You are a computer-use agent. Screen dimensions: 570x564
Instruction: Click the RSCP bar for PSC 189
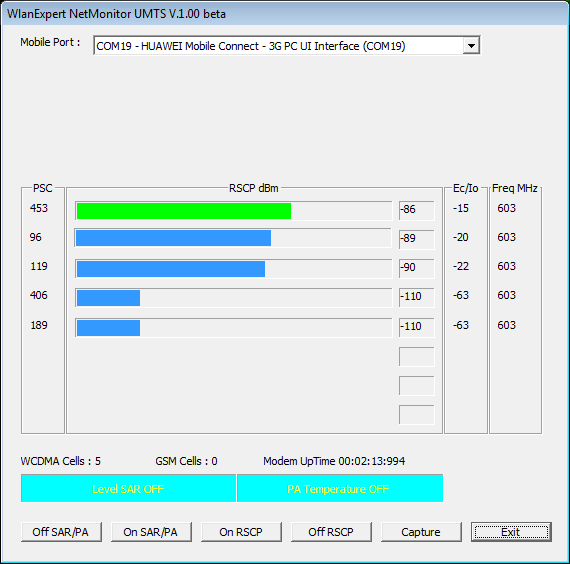click(x=108, y=328)
